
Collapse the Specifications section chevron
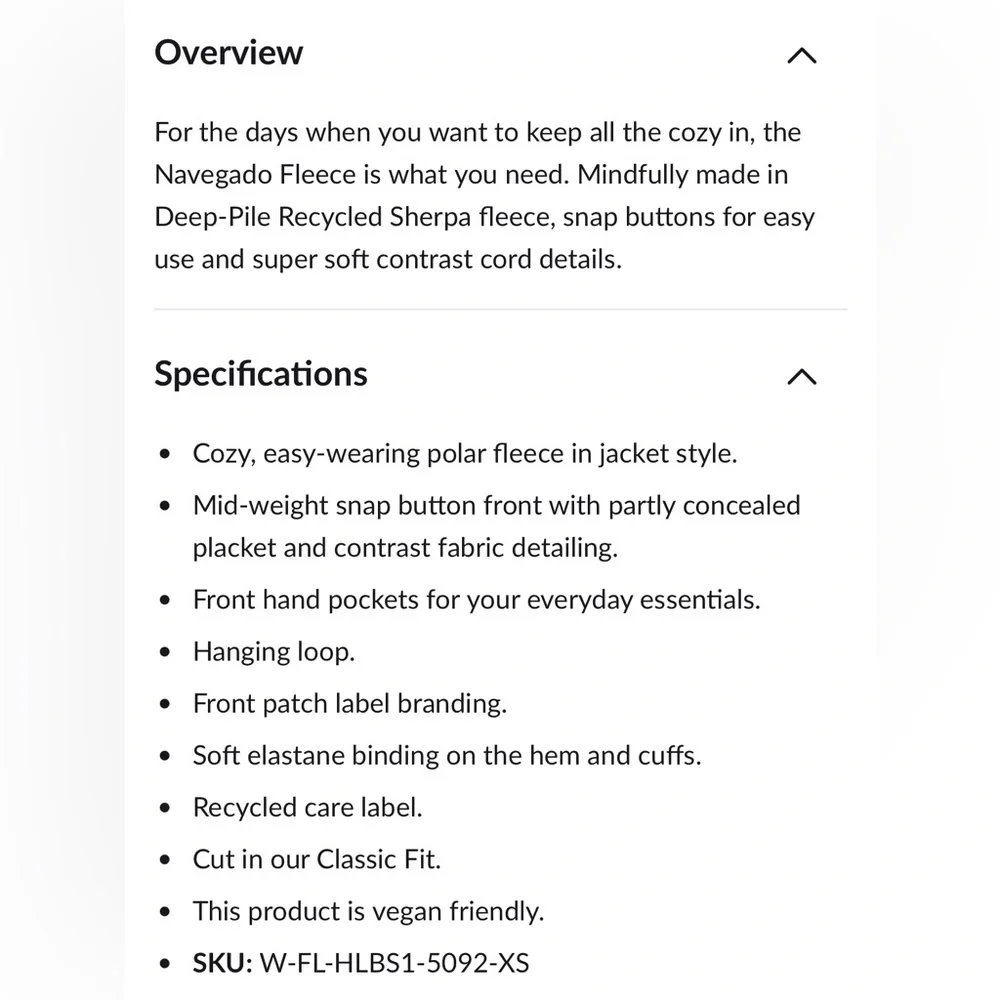click(x=802, y=377)
